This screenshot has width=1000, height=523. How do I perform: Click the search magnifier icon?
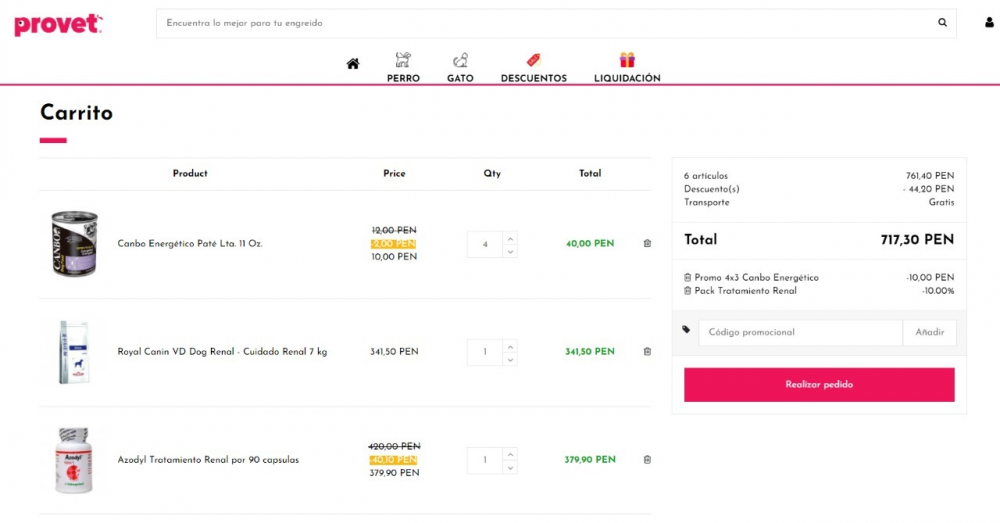pos(942,22)
